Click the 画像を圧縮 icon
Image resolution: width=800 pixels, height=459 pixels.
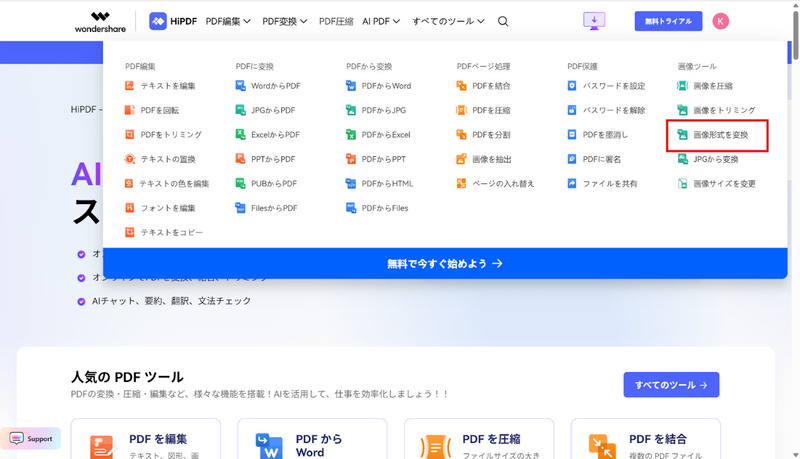(683, 86)
